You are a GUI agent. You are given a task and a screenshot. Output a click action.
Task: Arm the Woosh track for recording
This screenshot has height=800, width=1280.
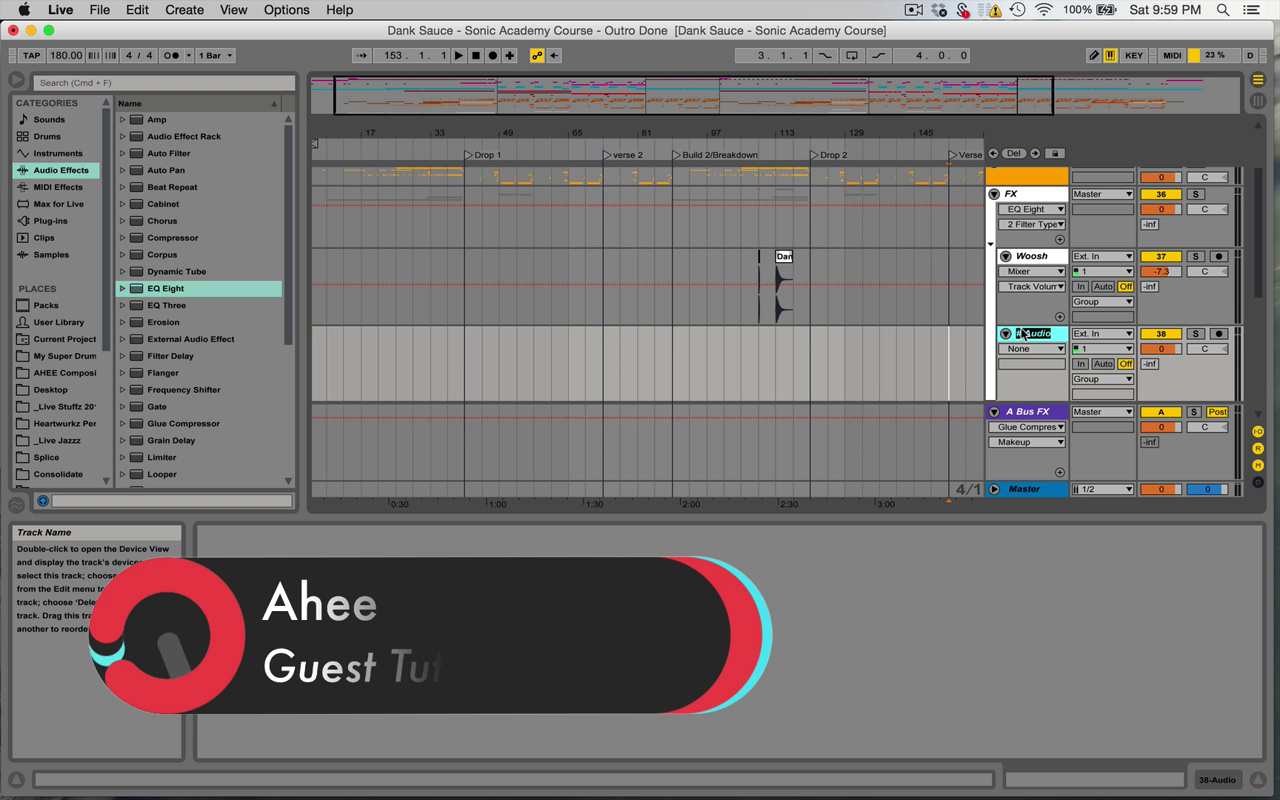coord(1218,257)
